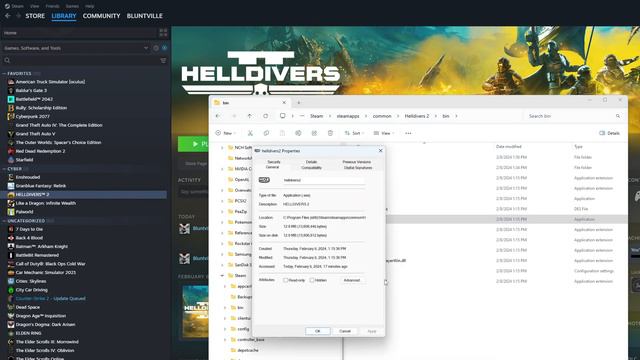This screenshot has height=360, width=640.
Task: Click the Battlefield 2042 game icon
Action: pos(11,99)
